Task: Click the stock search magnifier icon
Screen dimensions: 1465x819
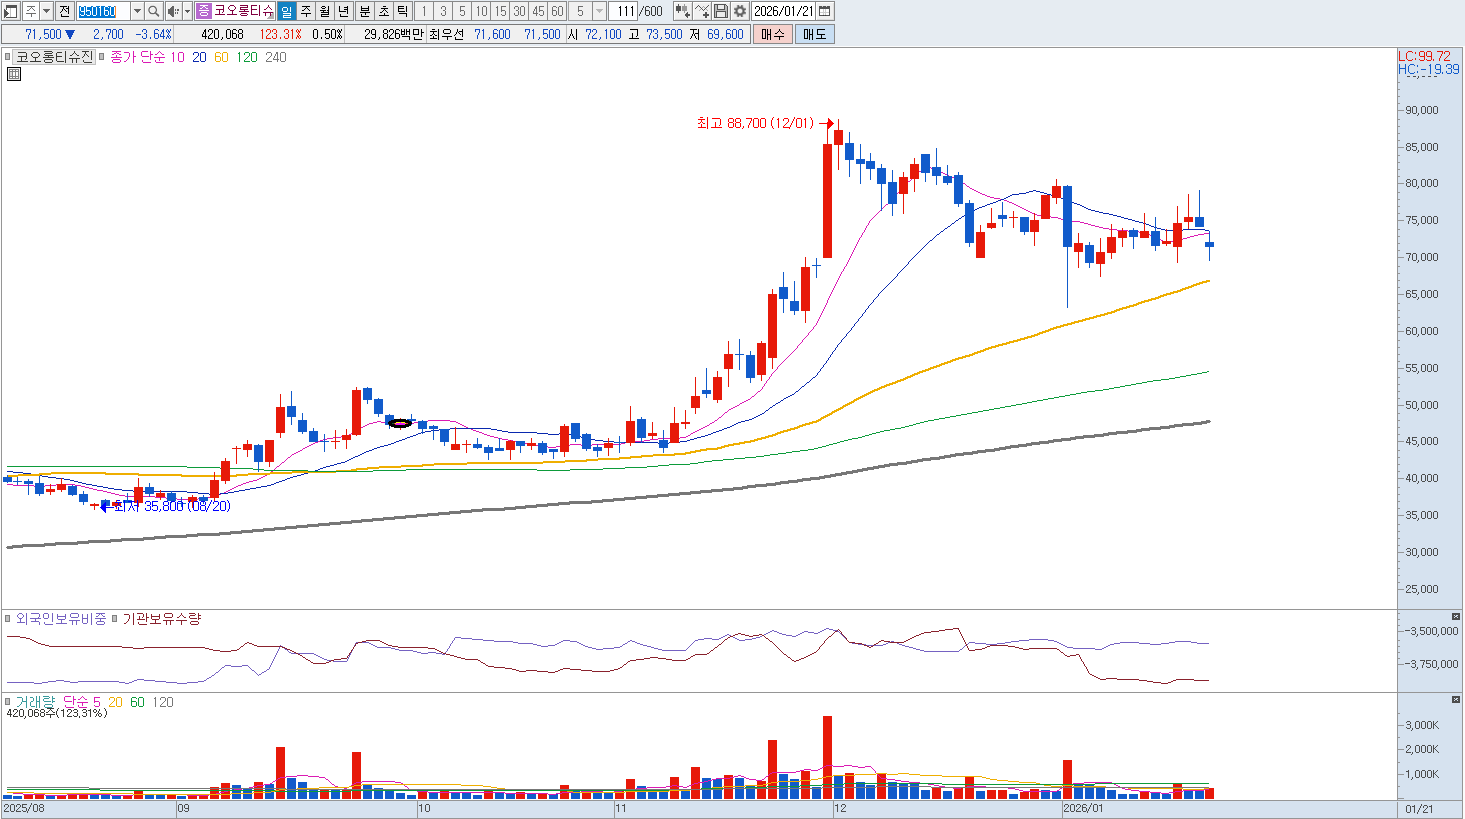Action: click(x=153, y=11)
